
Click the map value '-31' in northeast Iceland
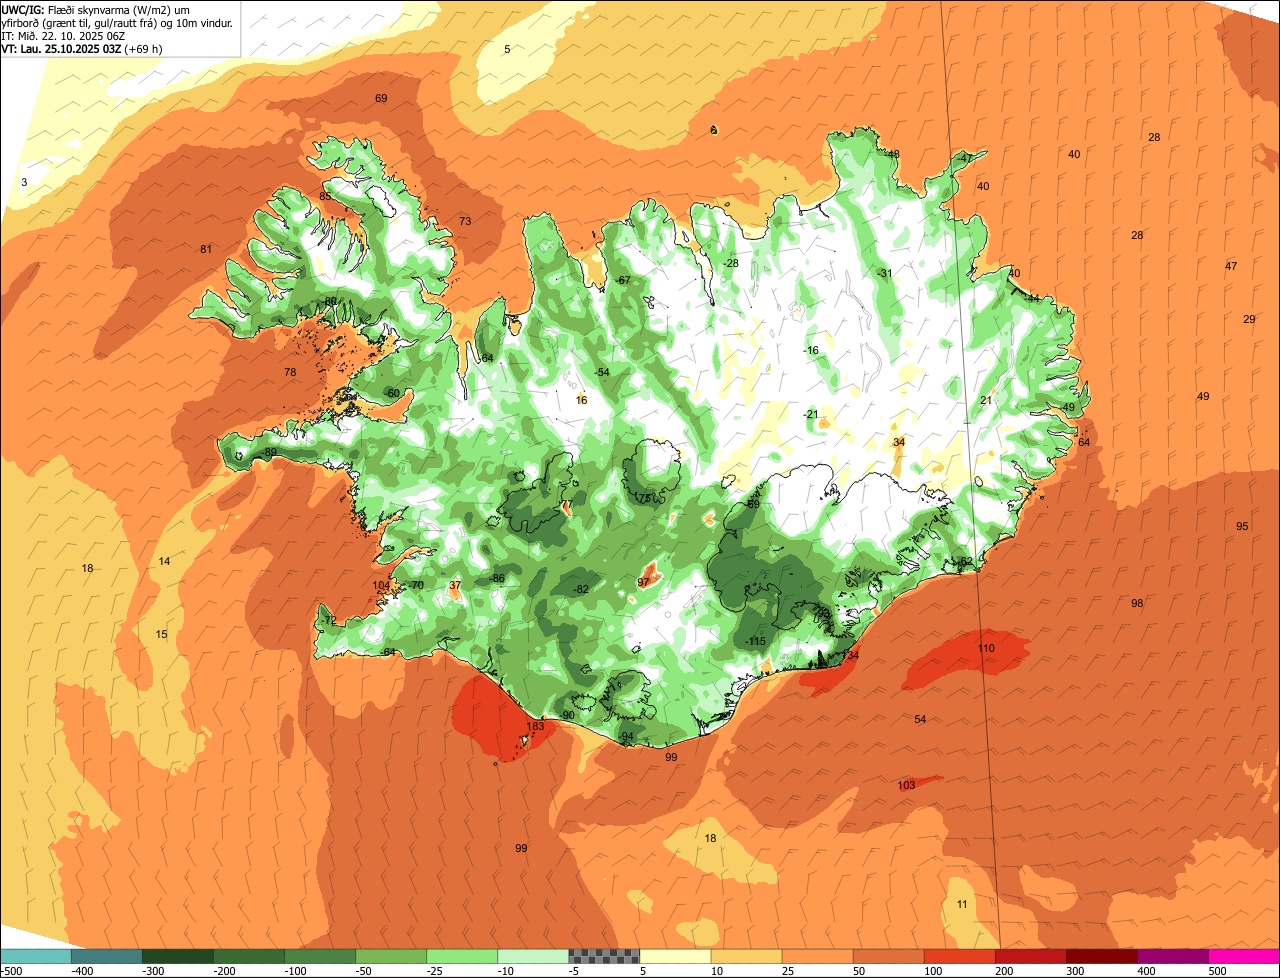885,273
